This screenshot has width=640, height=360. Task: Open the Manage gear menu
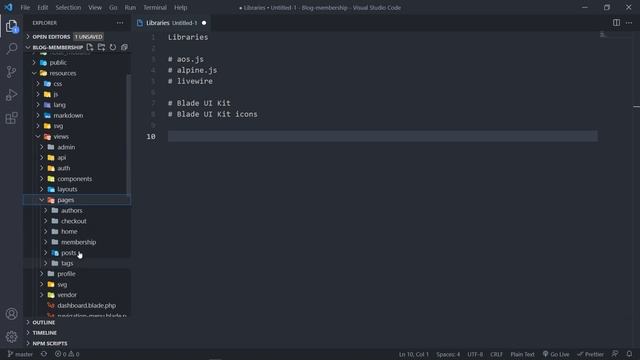click(x=11, y=337)
